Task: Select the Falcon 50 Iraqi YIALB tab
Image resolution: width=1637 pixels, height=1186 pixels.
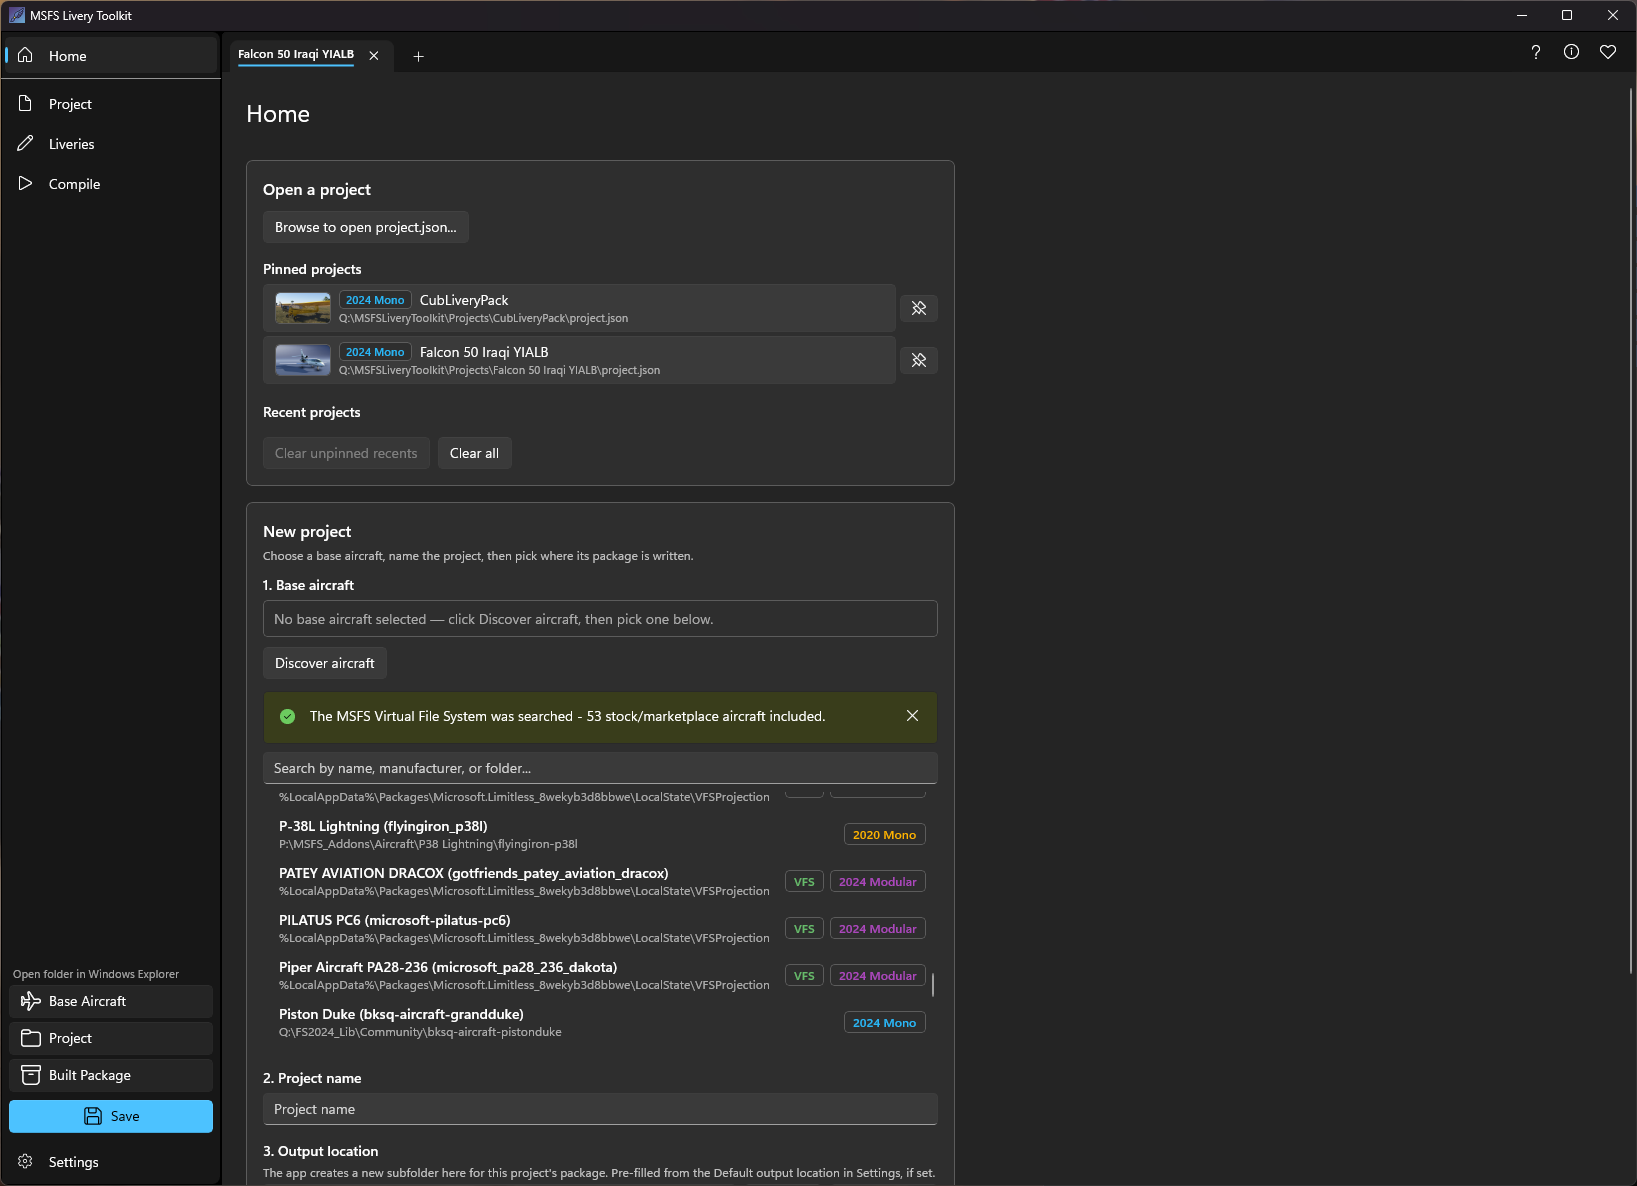Action: [x=296, y=55]
